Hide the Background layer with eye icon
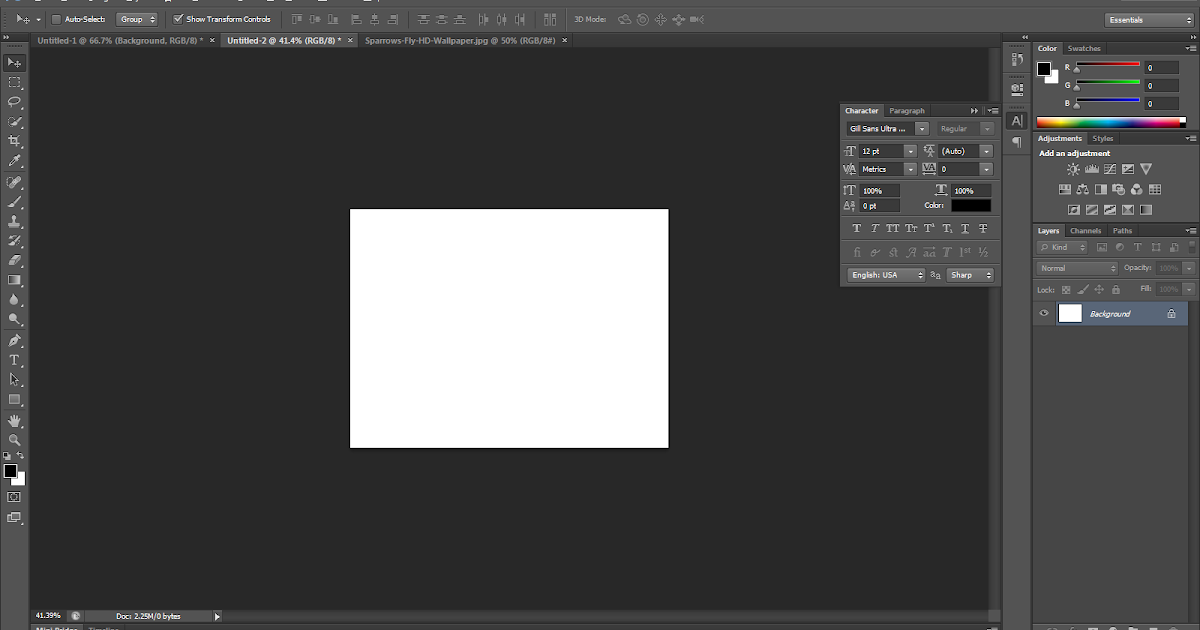Screen dimensions: 1200x630 (x=1044, y=314)
